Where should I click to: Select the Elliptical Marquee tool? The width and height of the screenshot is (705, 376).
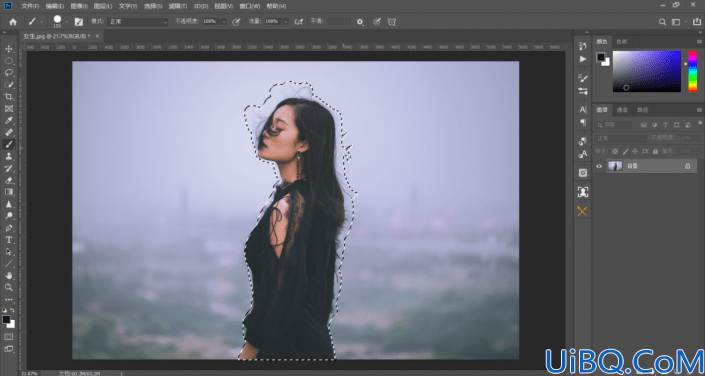[9, 61]
